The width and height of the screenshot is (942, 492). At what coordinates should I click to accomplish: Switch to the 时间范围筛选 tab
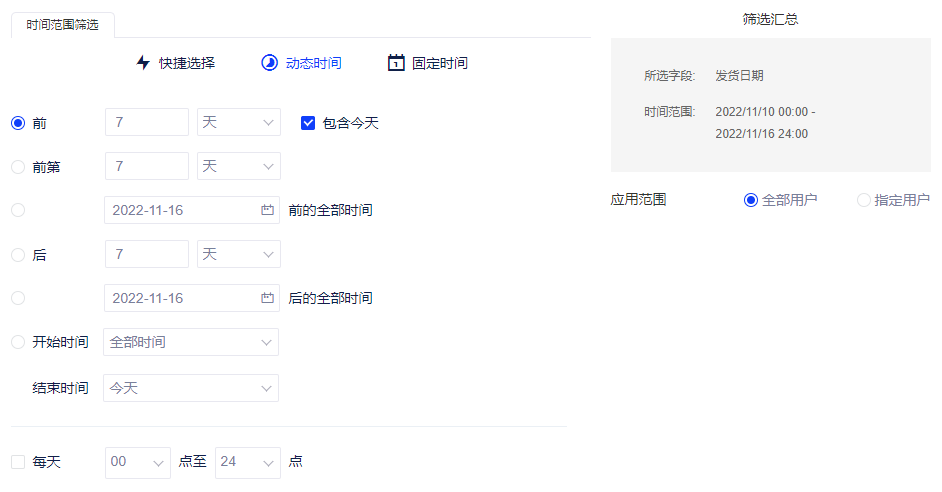(63, 24)
